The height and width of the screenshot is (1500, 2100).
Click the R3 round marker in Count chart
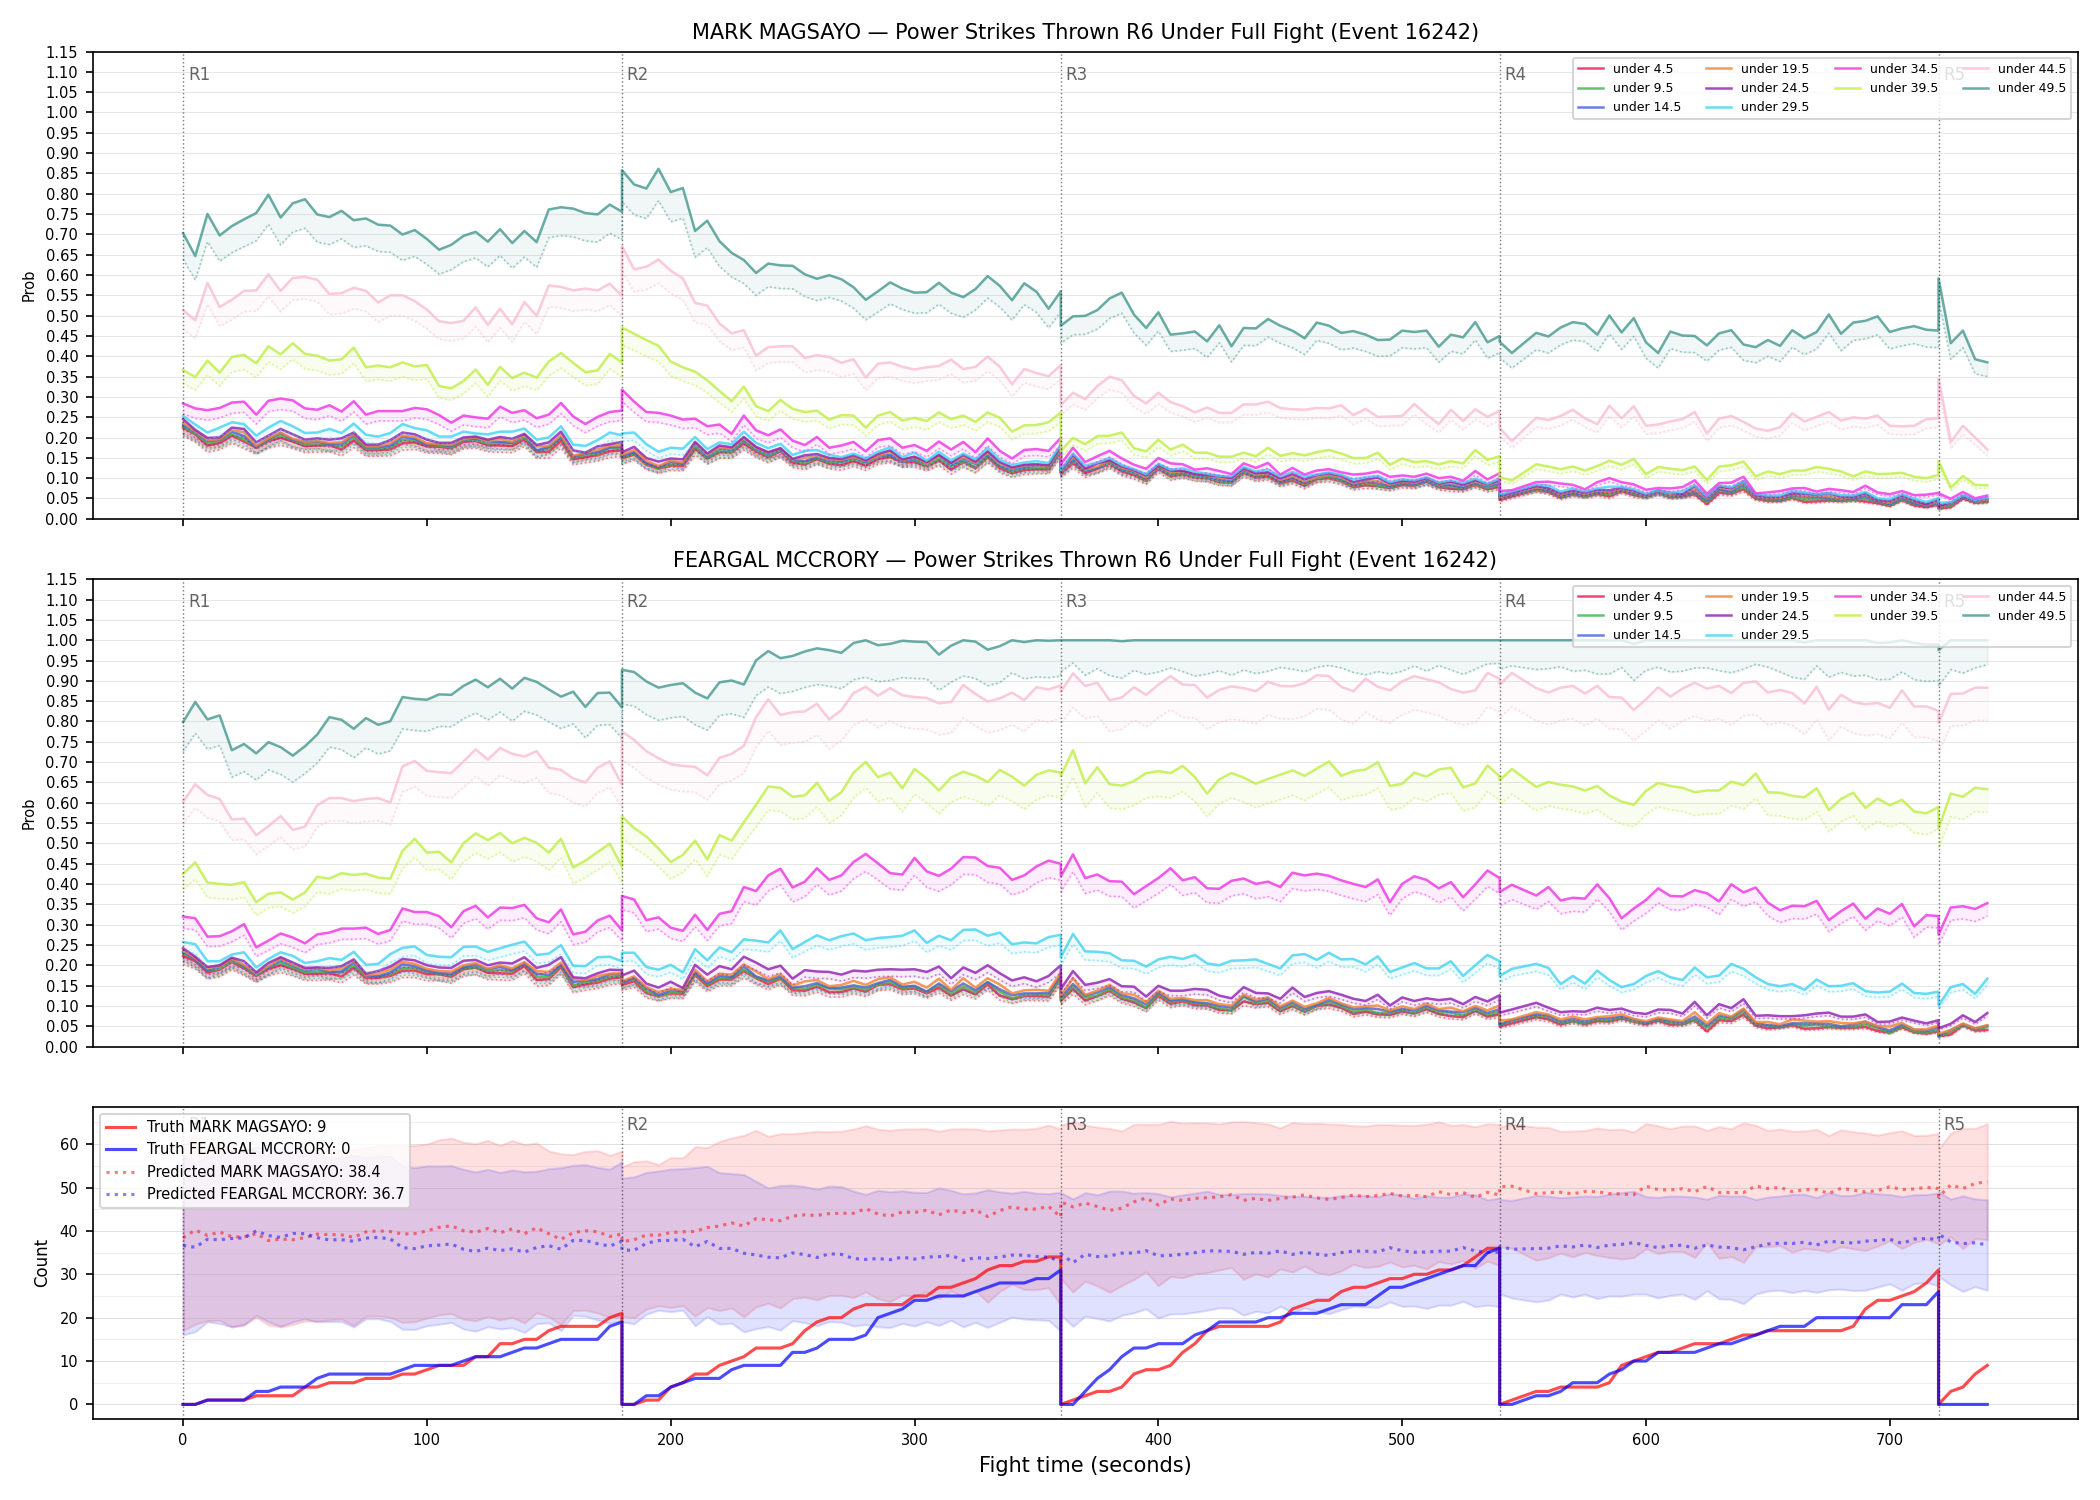coord(1076,1124)
